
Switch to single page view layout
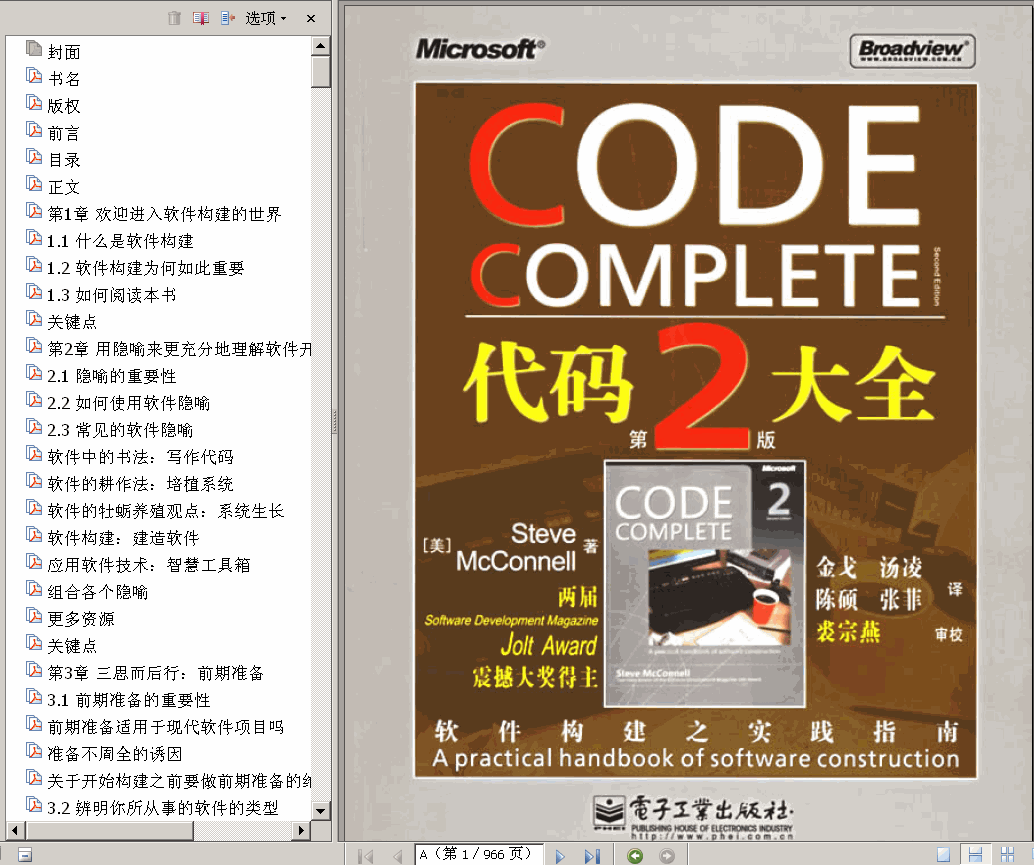coord(944,855)
